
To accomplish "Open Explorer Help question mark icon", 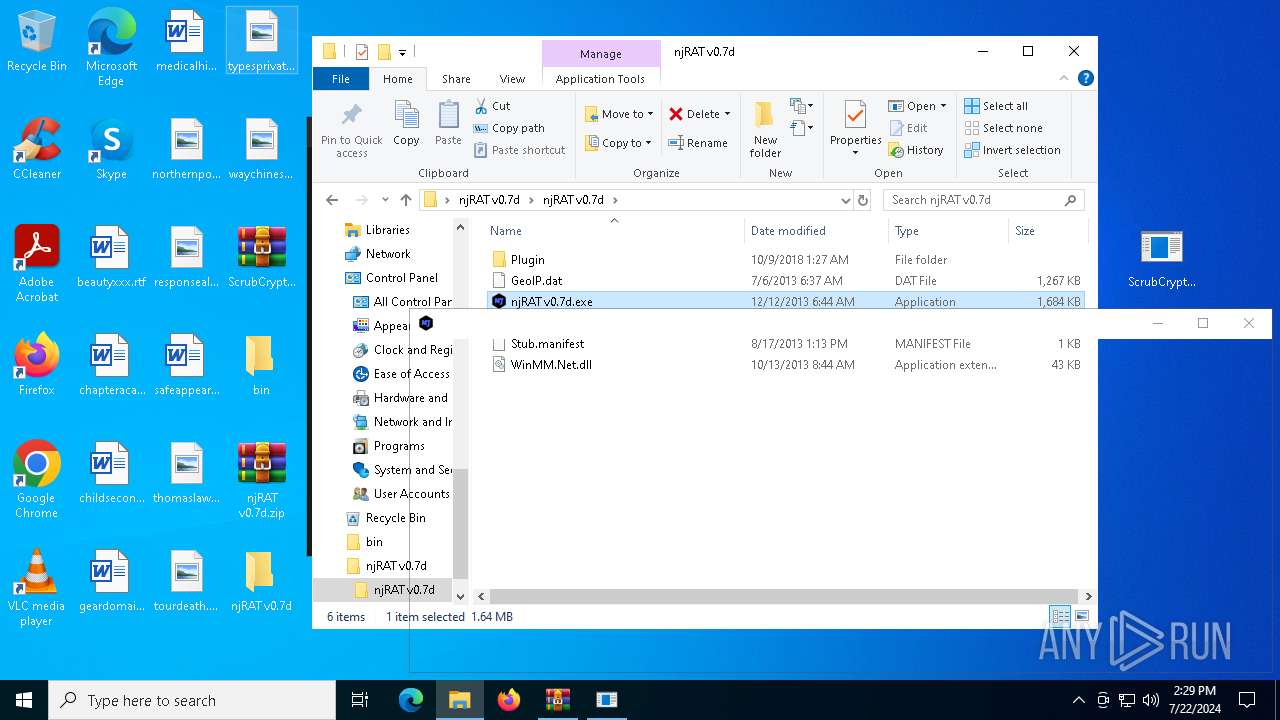I will pyautogui.click(x=1086, y=78).
